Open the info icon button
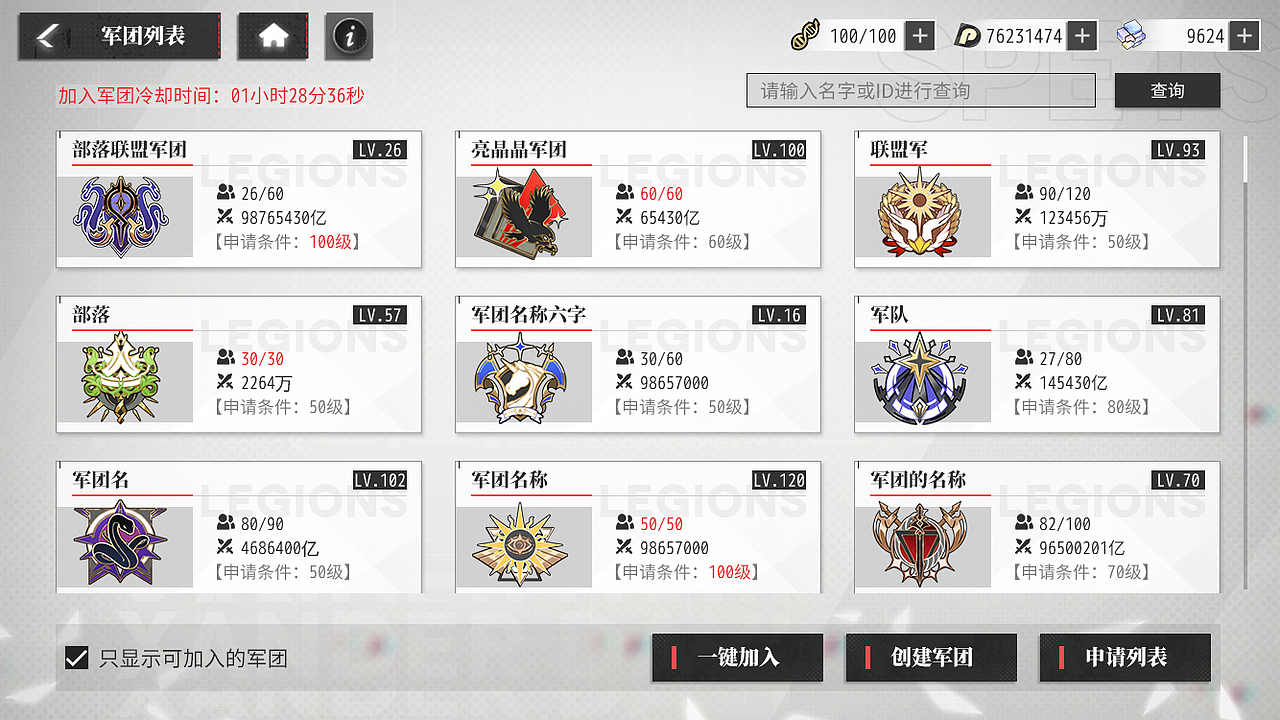 pos(349,36)
